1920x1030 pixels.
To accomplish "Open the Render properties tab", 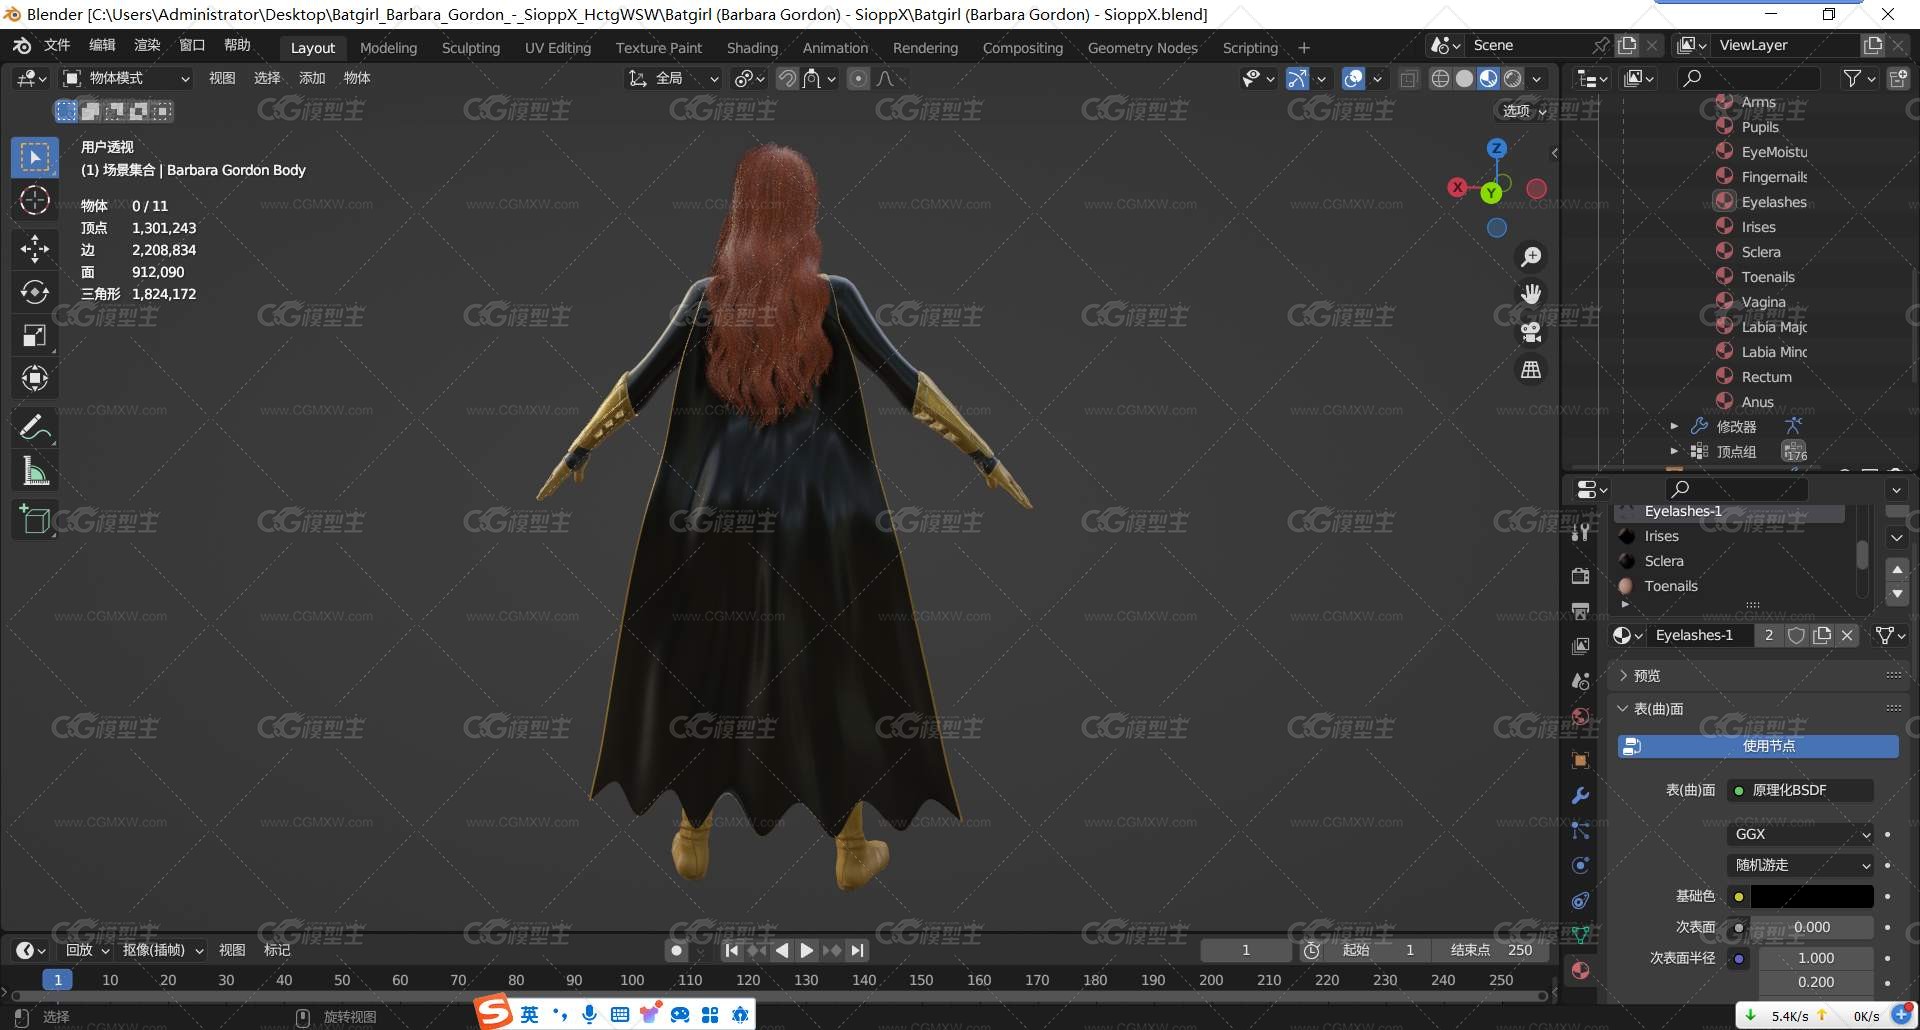I will tap(1580, 576).
